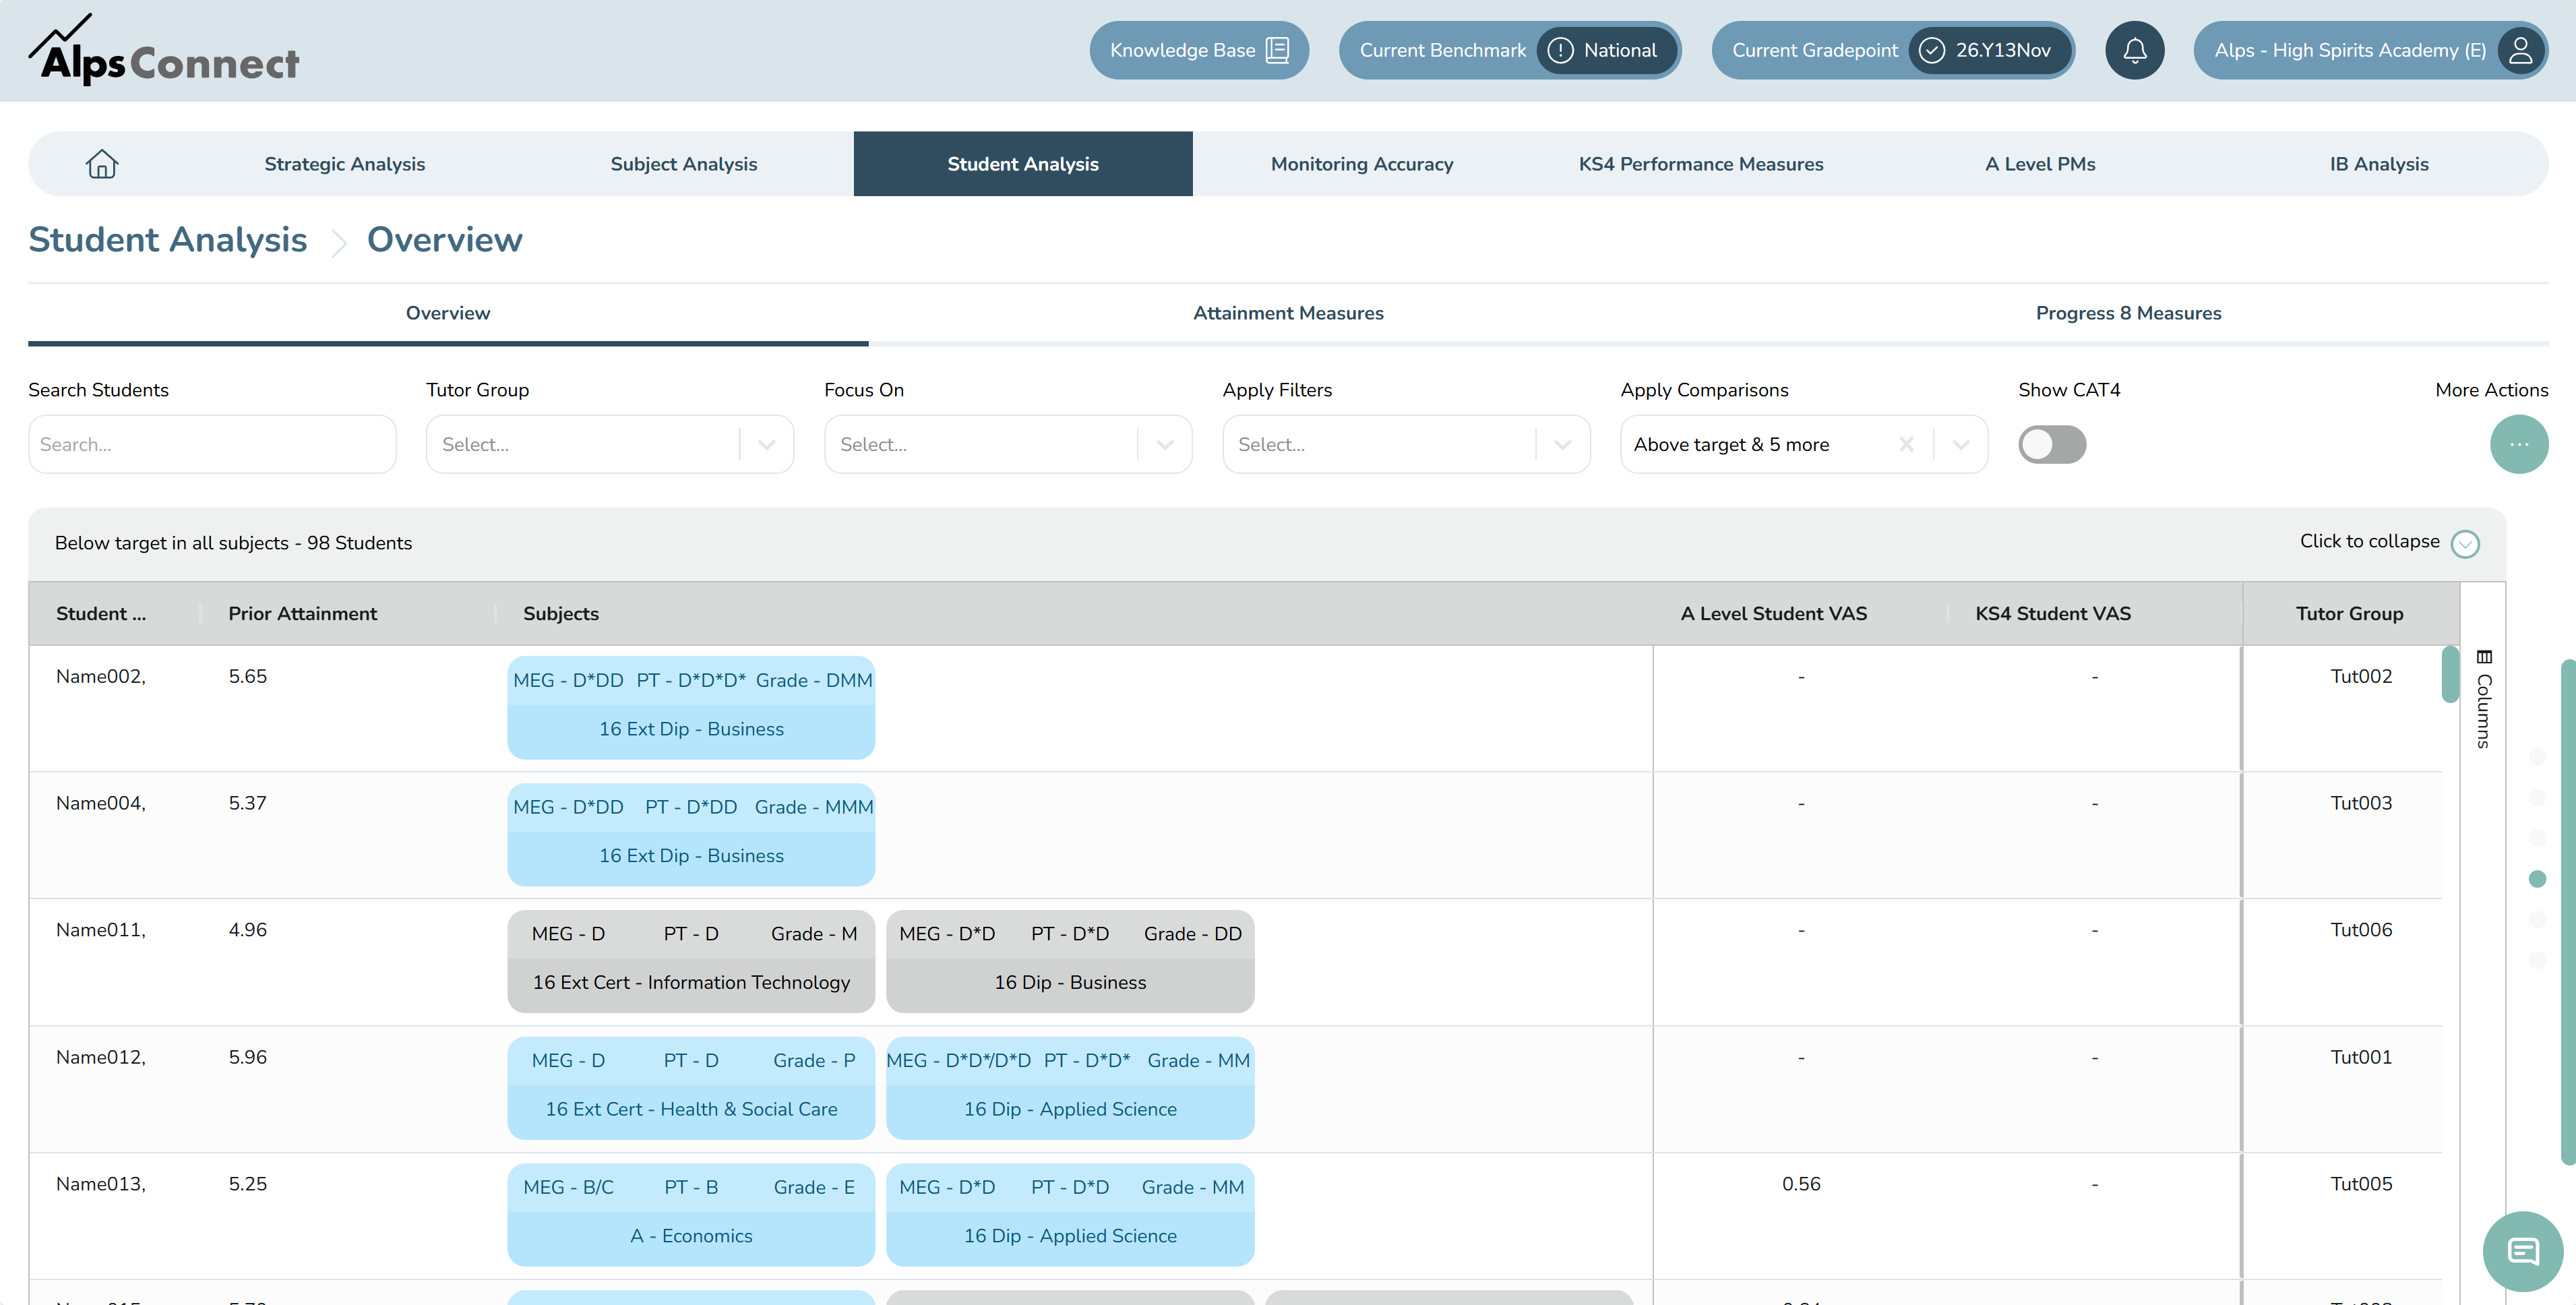This screenshot has height=1305, width=2576.
Task: Click the Tut006 tutor group cell
Action: click(2361, 930)
